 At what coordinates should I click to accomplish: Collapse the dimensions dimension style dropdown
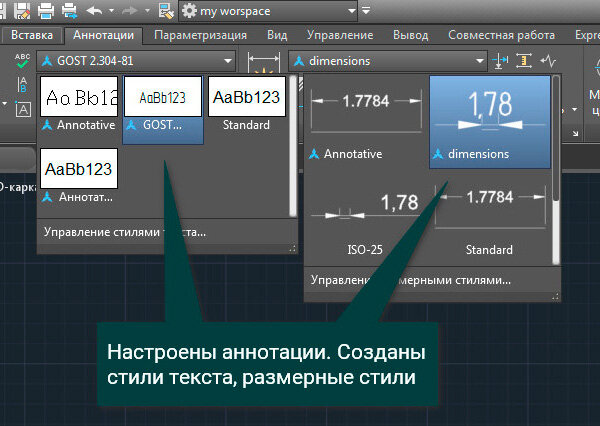(x=479, y=61)
